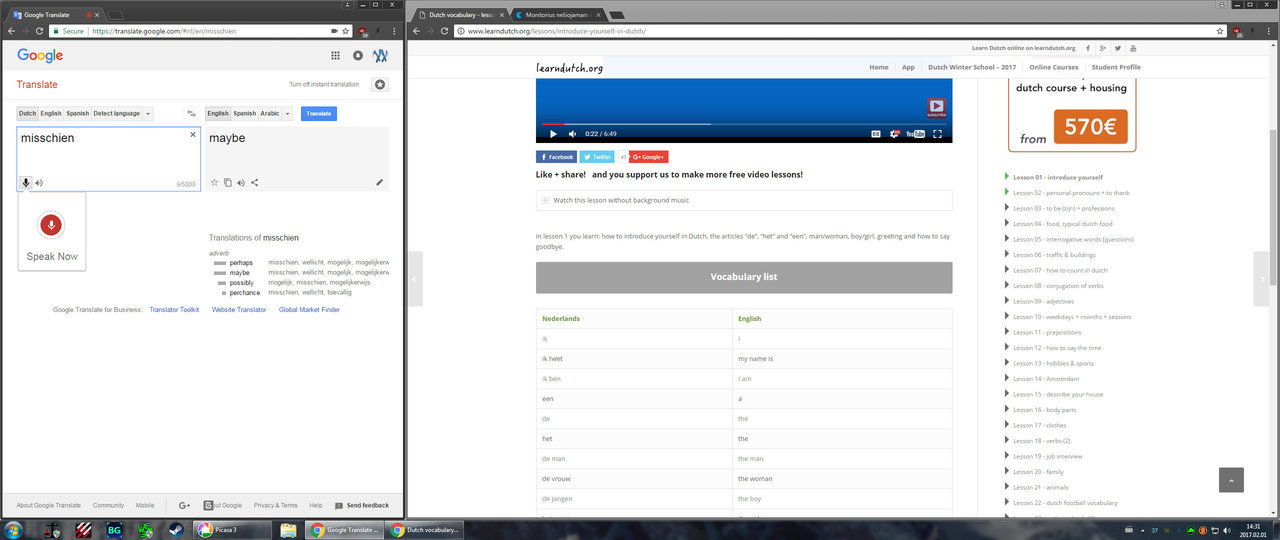1280x540 pixels.
Task: Open the Translator Toolkit link
Action: [174, 310]
